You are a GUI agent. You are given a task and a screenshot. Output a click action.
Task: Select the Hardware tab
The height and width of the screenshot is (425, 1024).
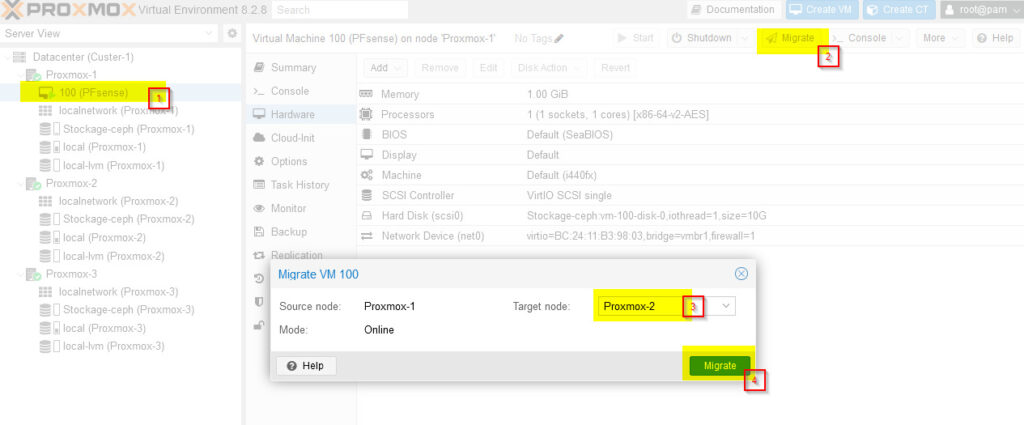pos(293,114)
